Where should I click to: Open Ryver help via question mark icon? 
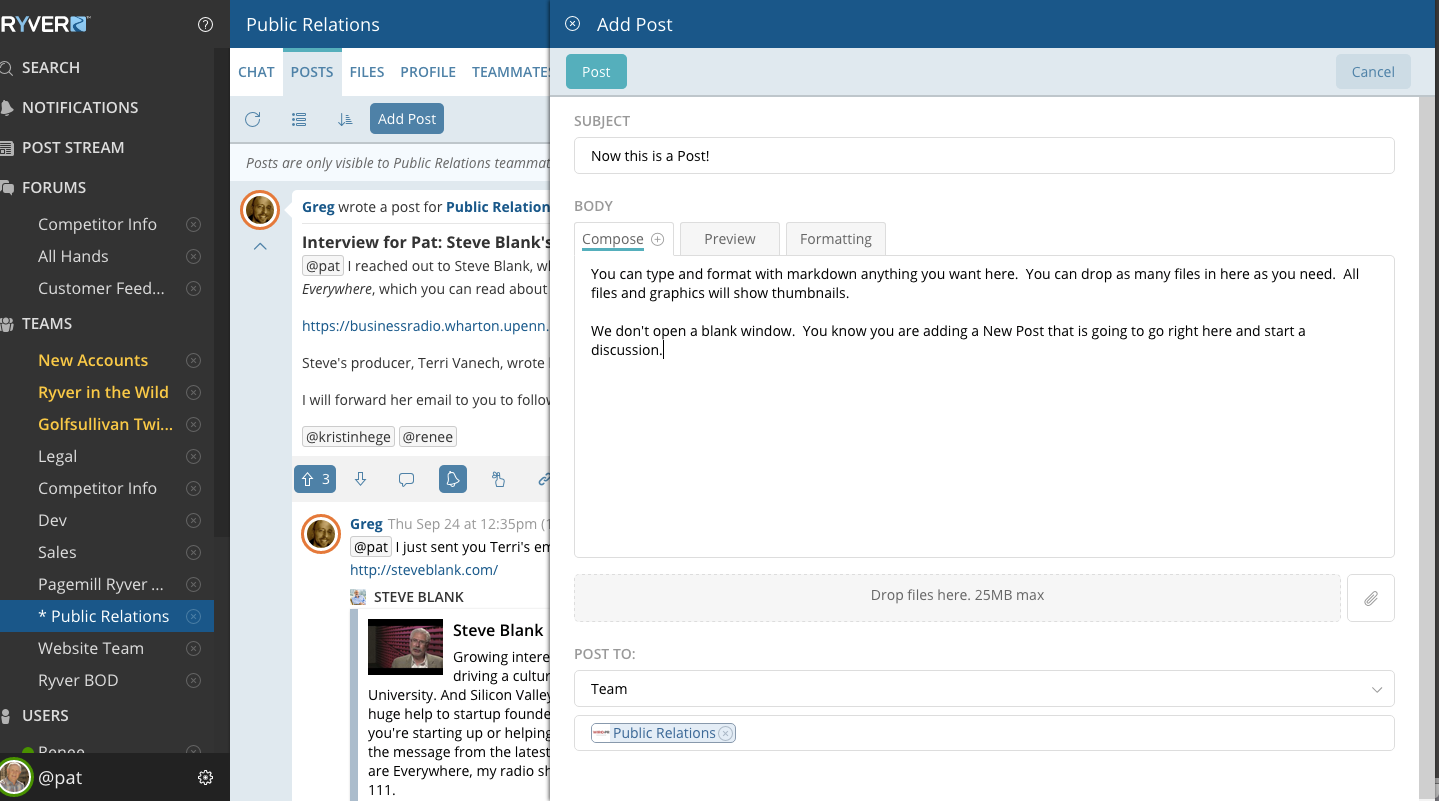(x=206, y=25)
